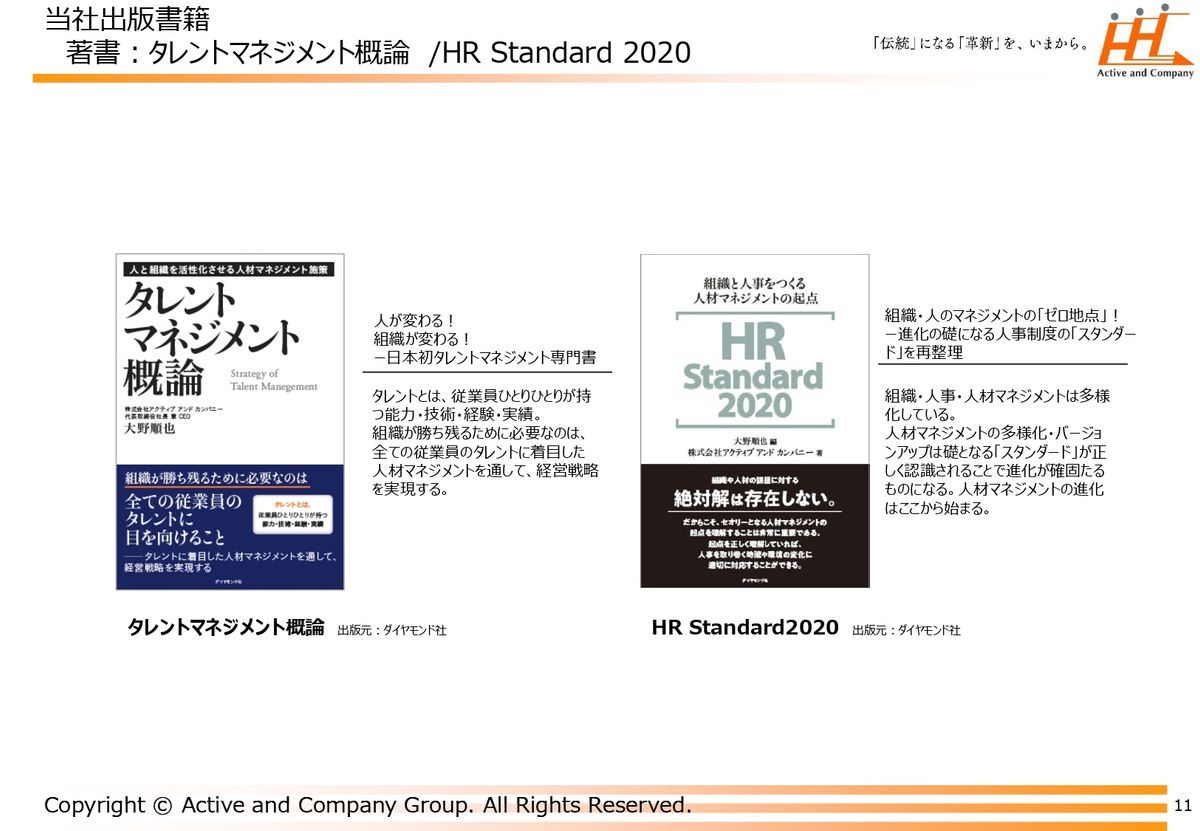
Task: Click the subtitle line starting with 著書
Action: (x=378, y=53)
